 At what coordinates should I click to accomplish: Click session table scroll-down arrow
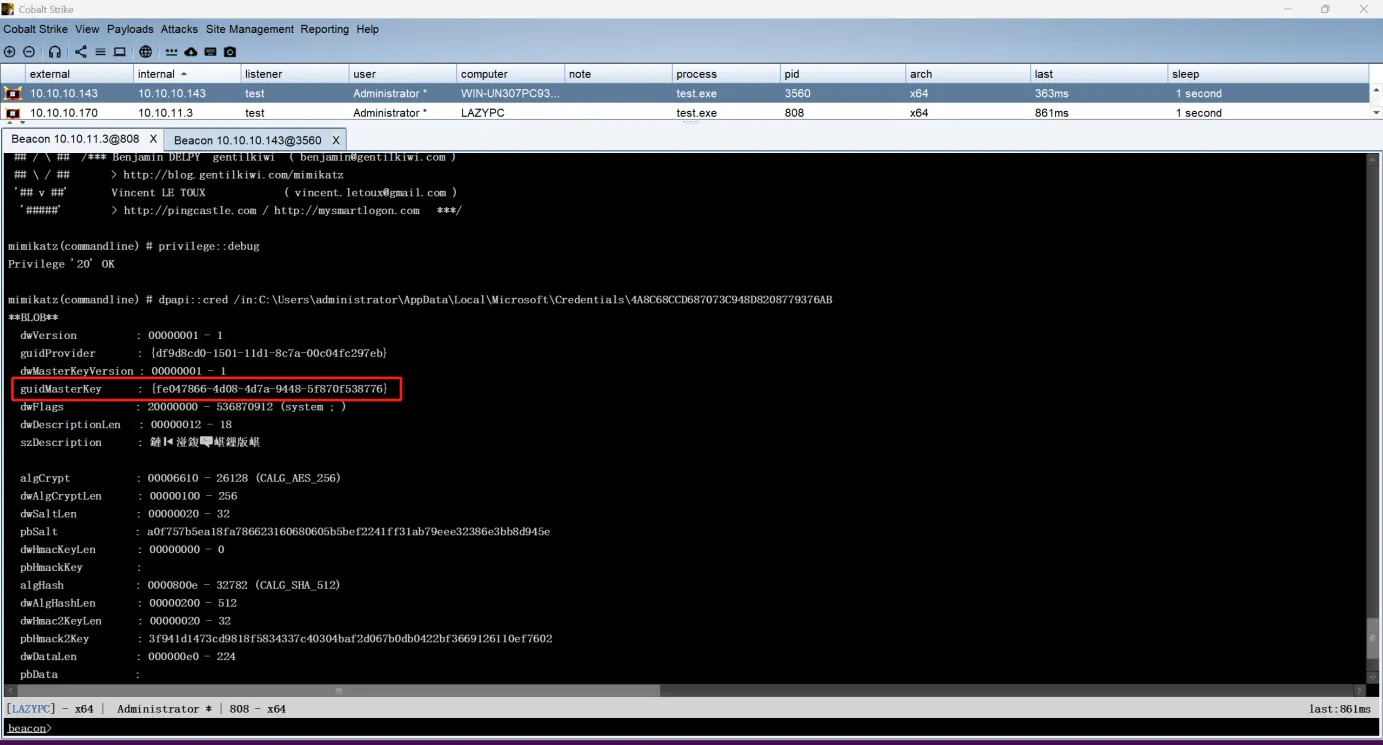tap(1375, 114)
